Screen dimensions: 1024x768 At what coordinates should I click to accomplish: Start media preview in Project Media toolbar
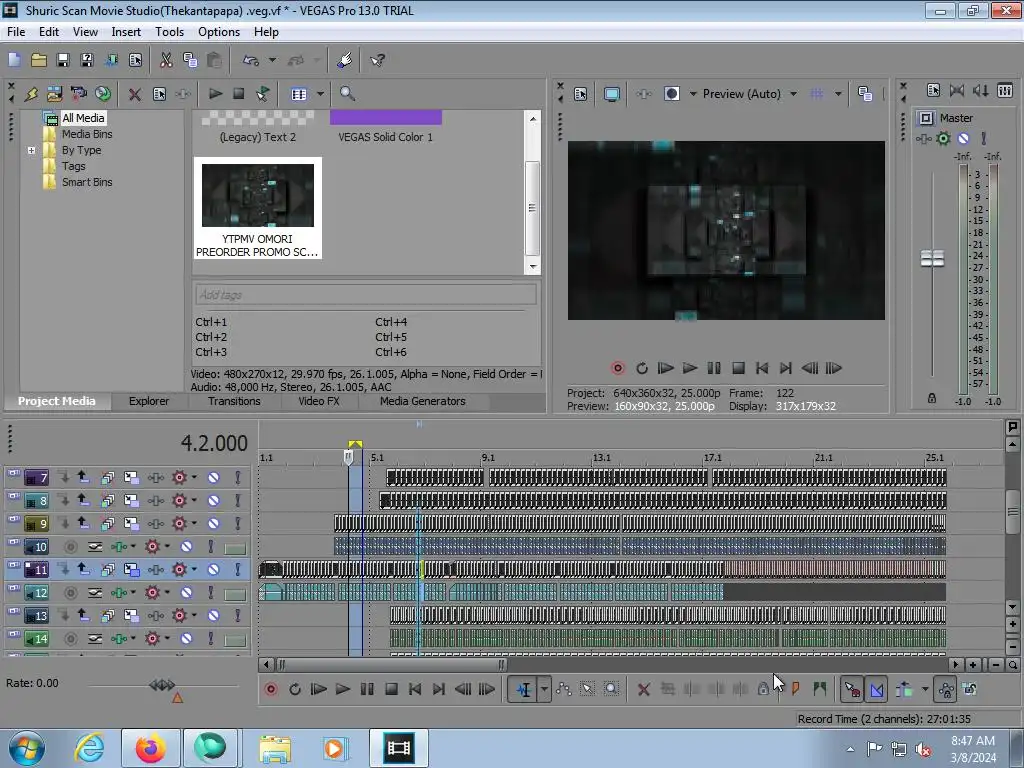pos(215,94)
